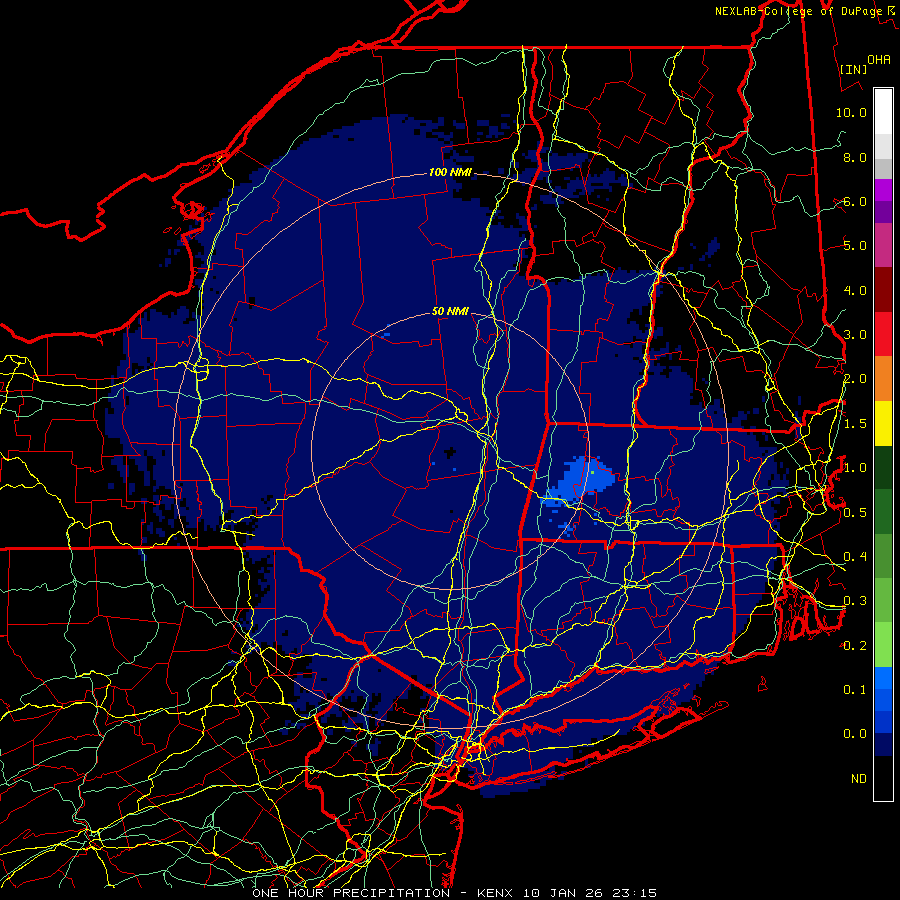
Task: Select the 0.4 legend value
Action: pos(855,557)
